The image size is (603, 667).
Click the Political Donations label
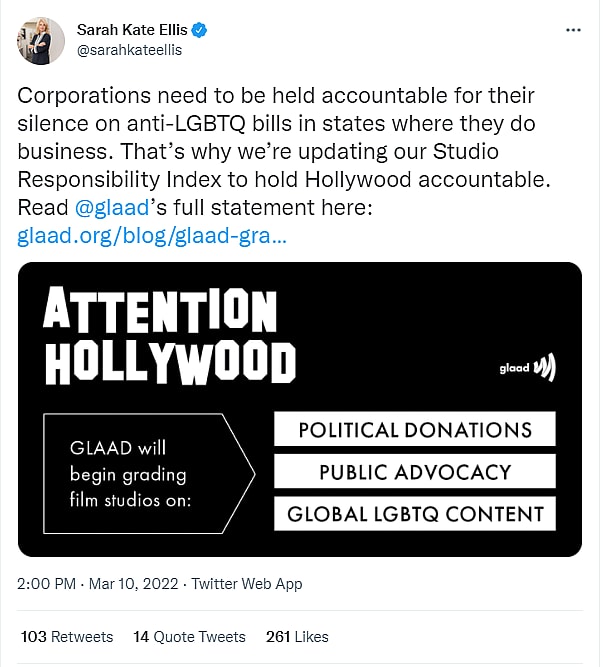[x=415, y=430]
